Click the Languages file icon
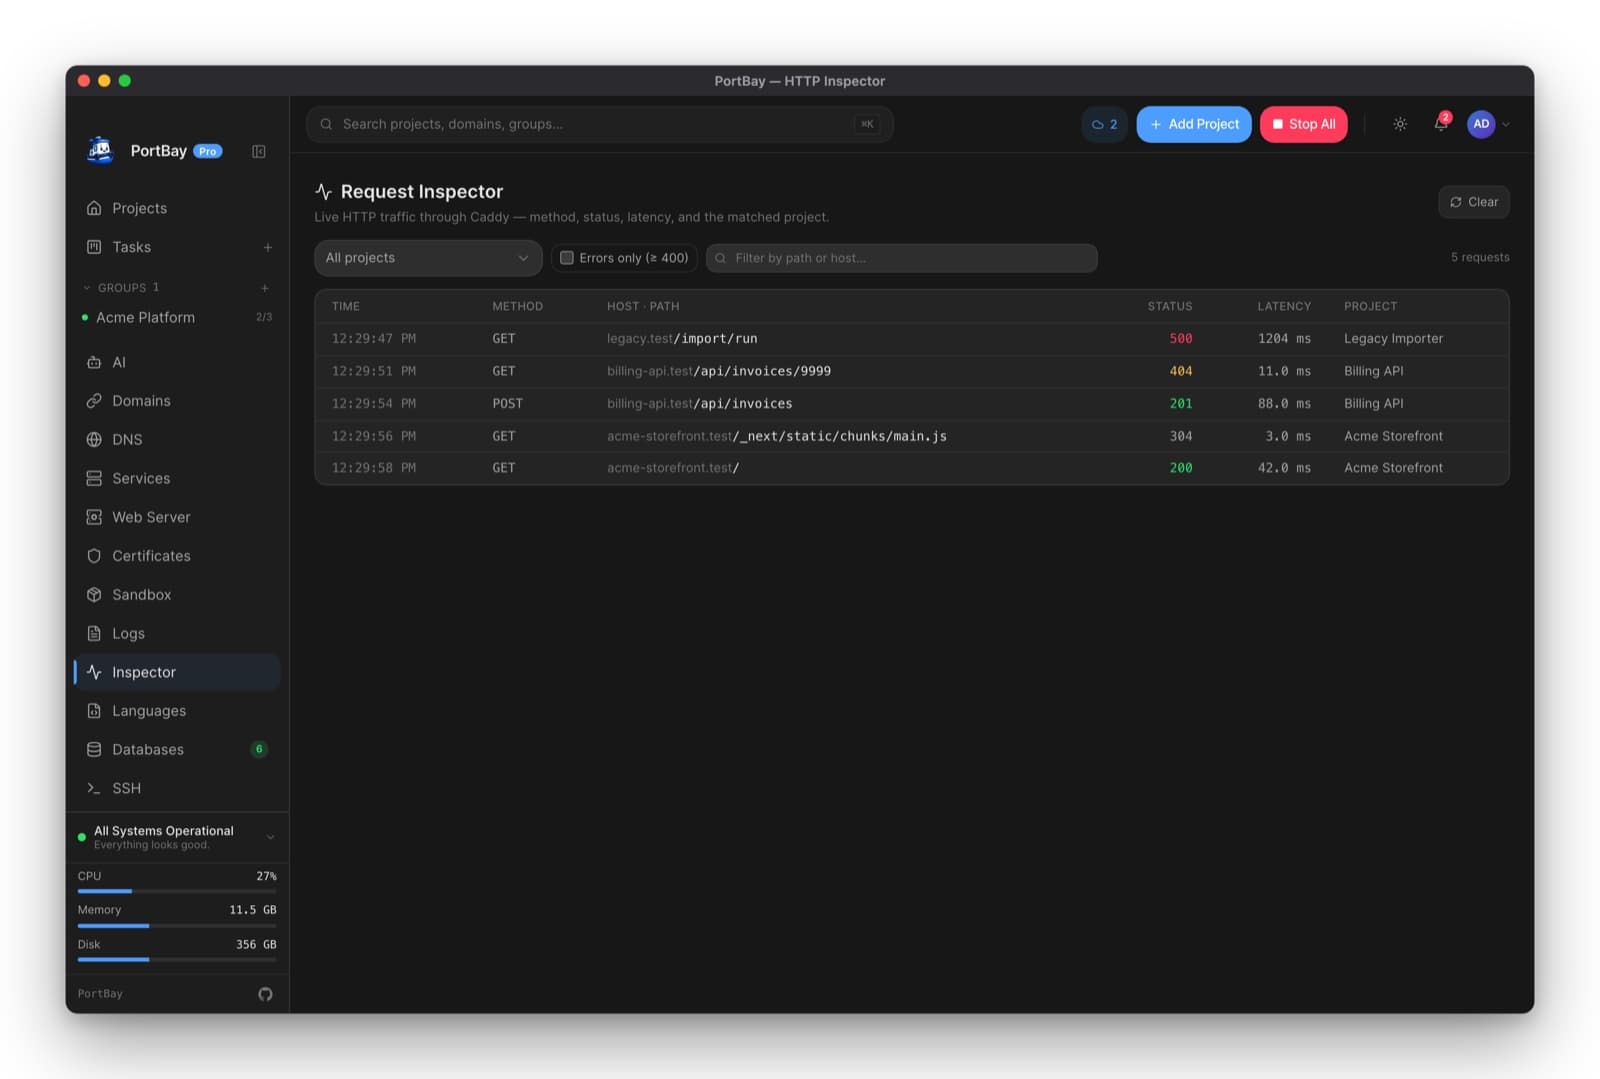Viewport: 1600px width, 1079px height. point(94,711)
